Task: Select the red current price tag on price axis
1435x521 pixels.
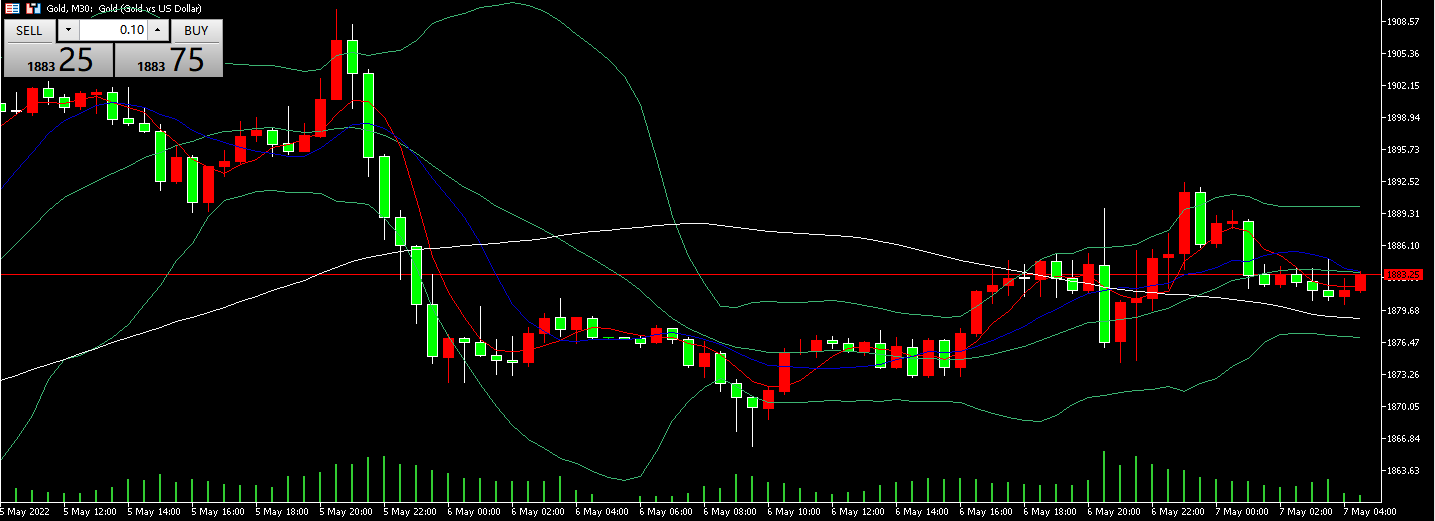Action: click(1404, 275)
